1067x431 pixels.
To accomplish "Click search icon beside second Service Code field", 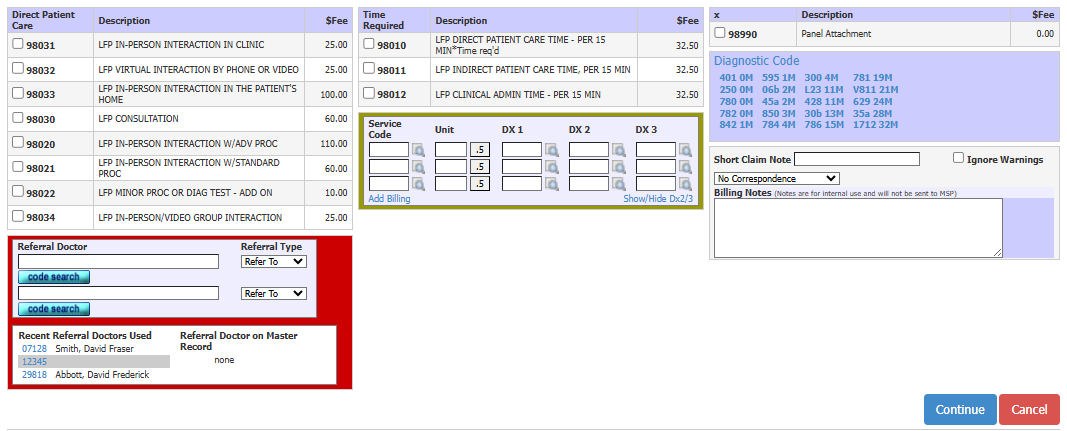I will tap(419, 167).
